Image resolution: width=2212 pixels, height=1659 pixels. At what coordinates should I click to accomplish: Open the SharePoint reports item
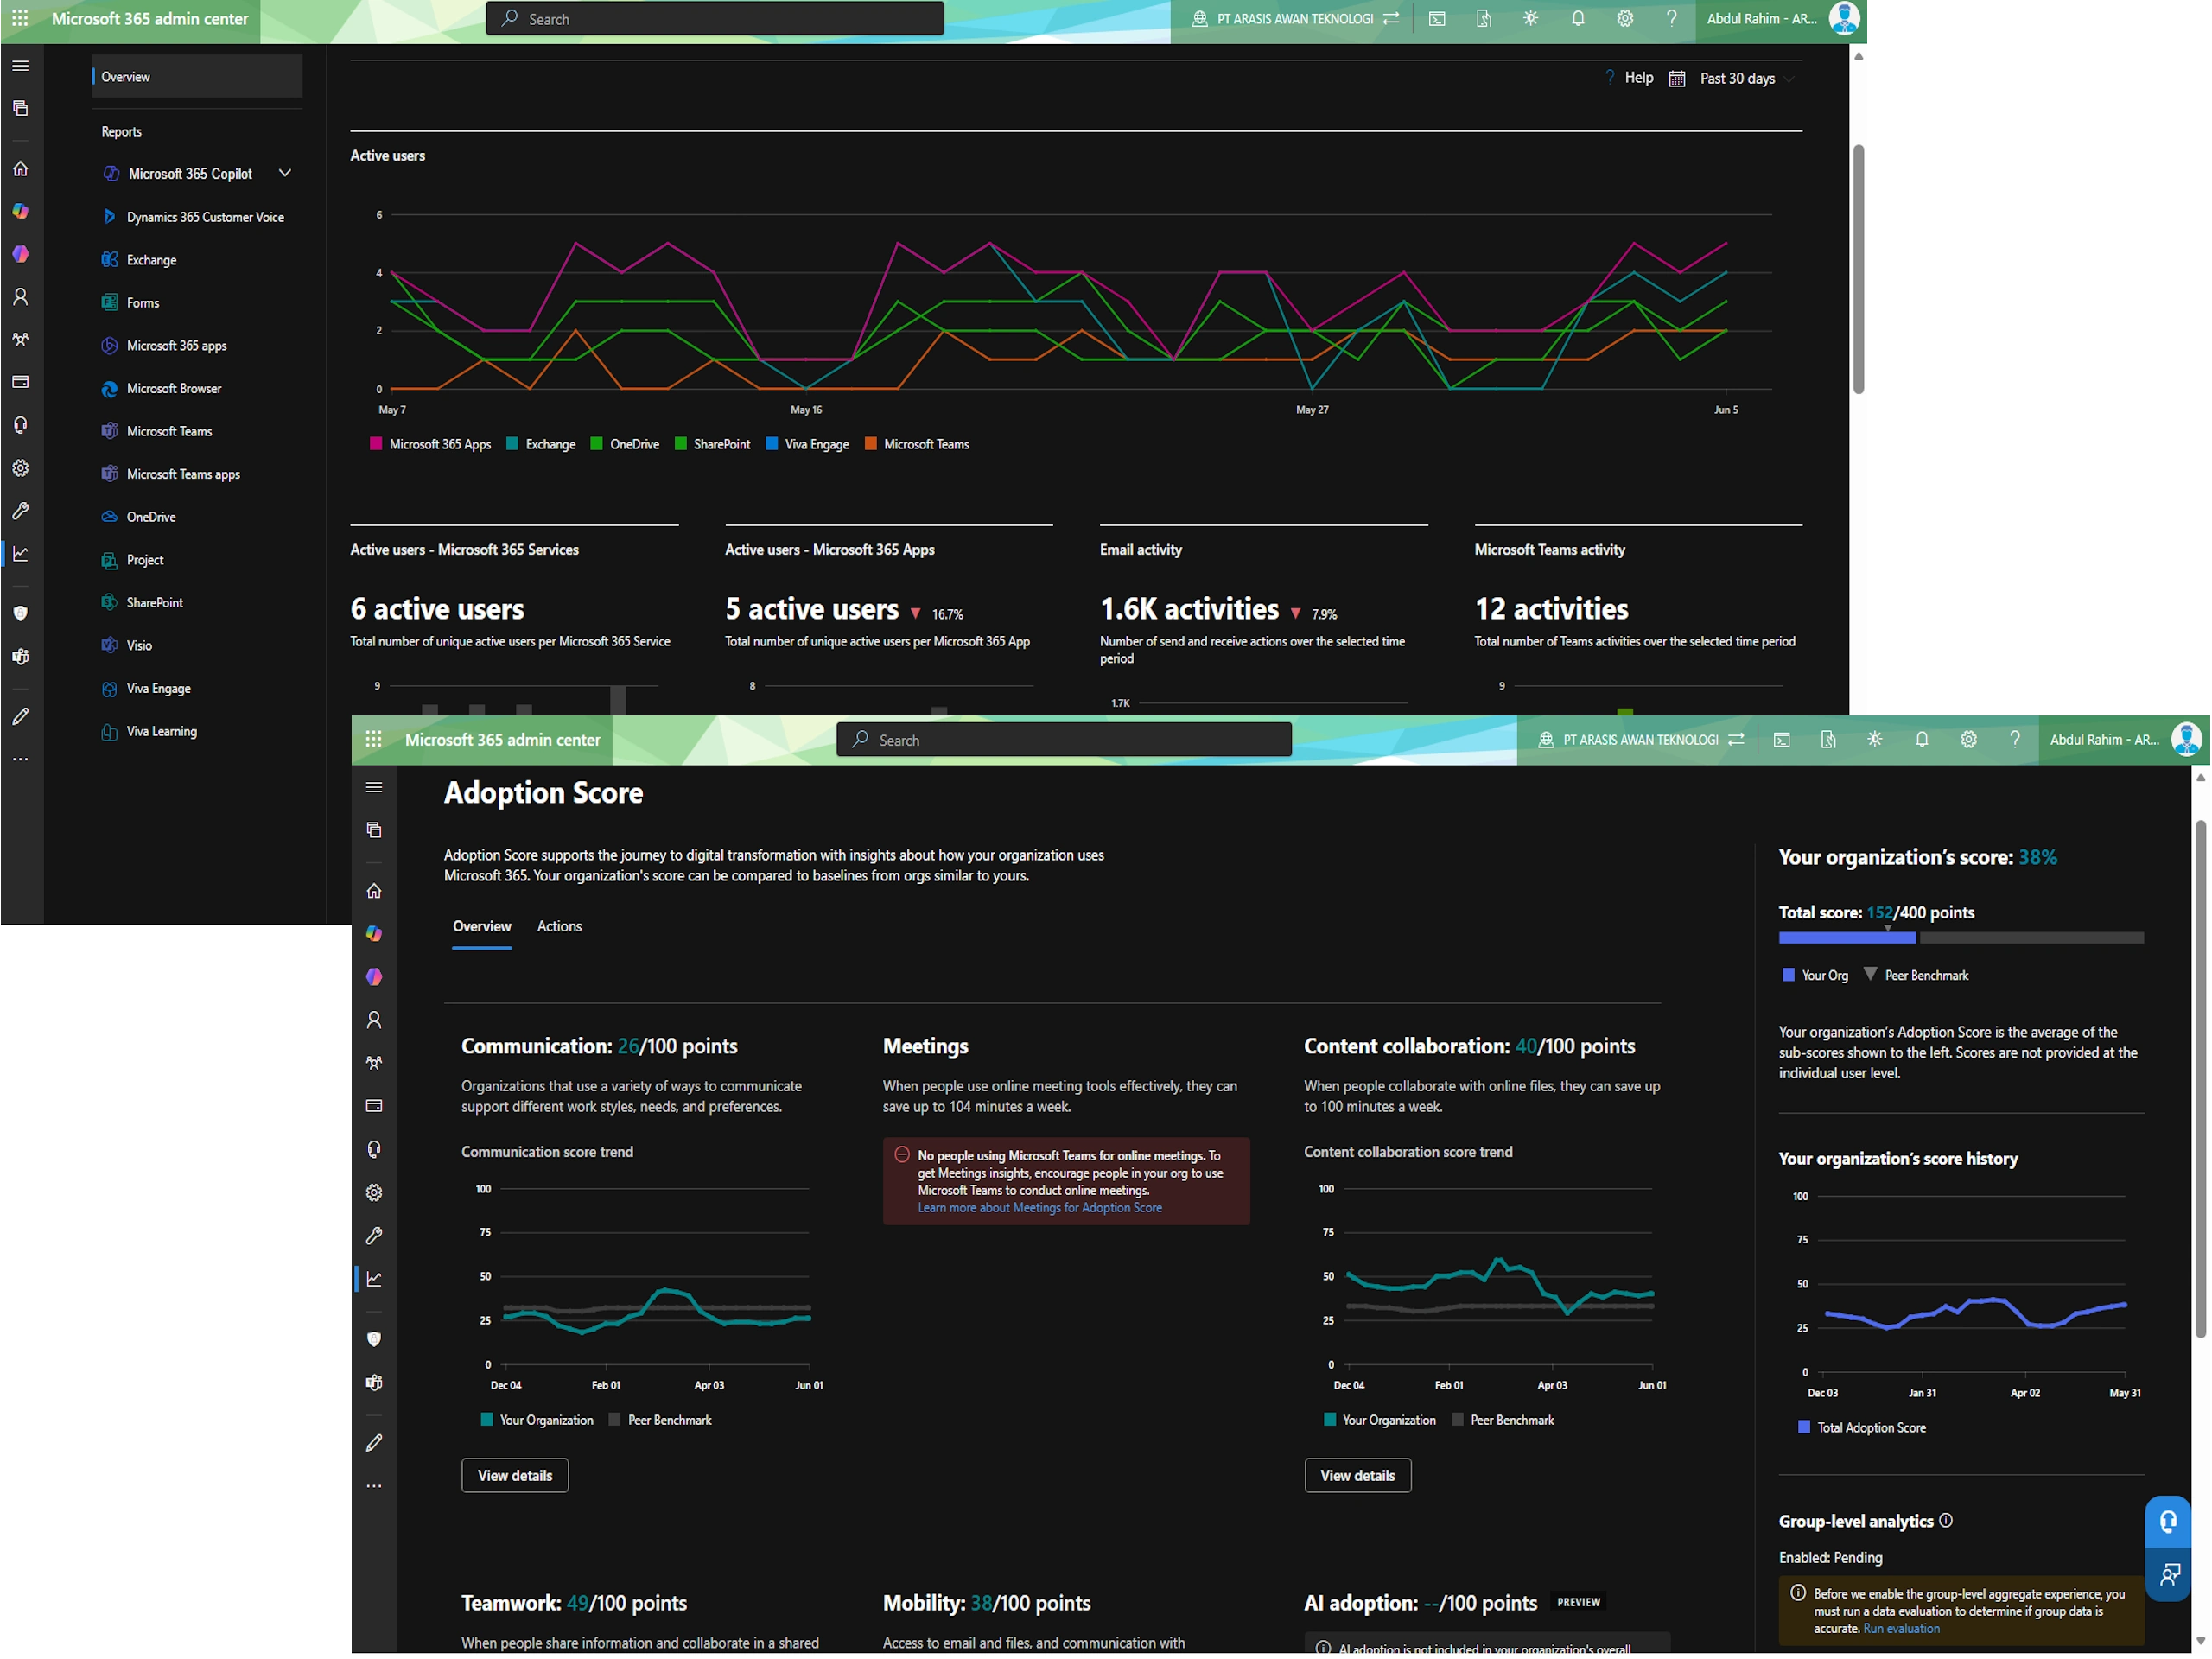(x=154, y=603)
